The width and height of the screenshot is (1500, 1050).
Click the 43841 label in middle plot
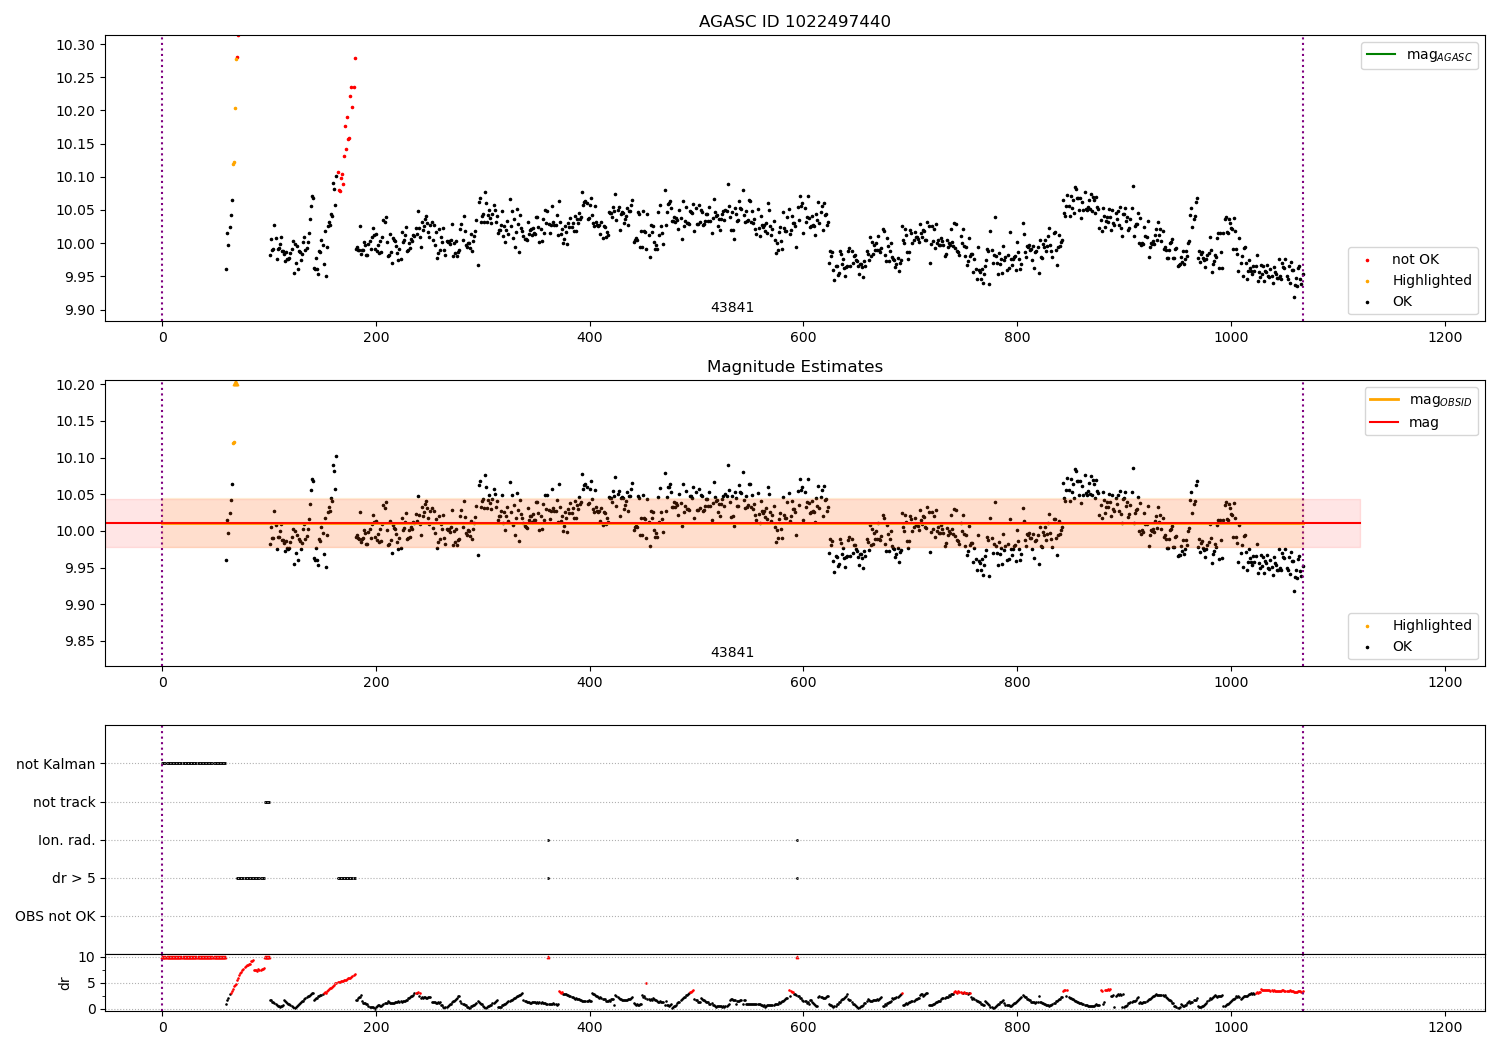(732, 653)
